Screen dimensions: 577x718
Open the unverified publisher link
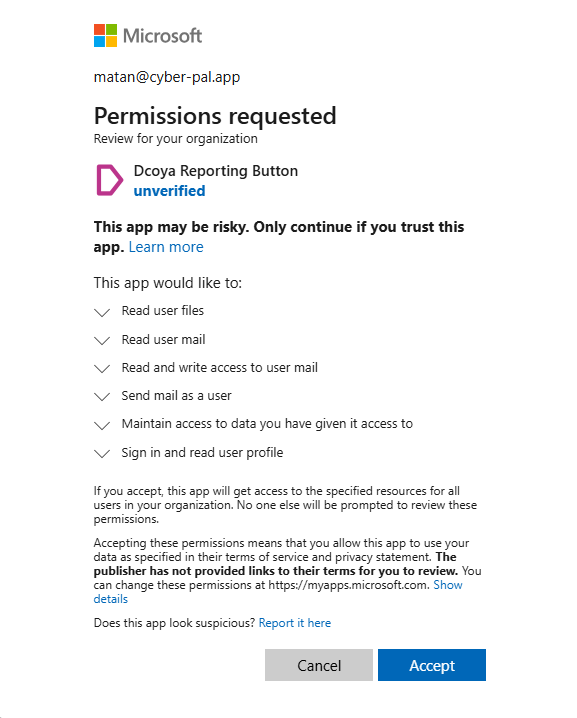(169, 190)
